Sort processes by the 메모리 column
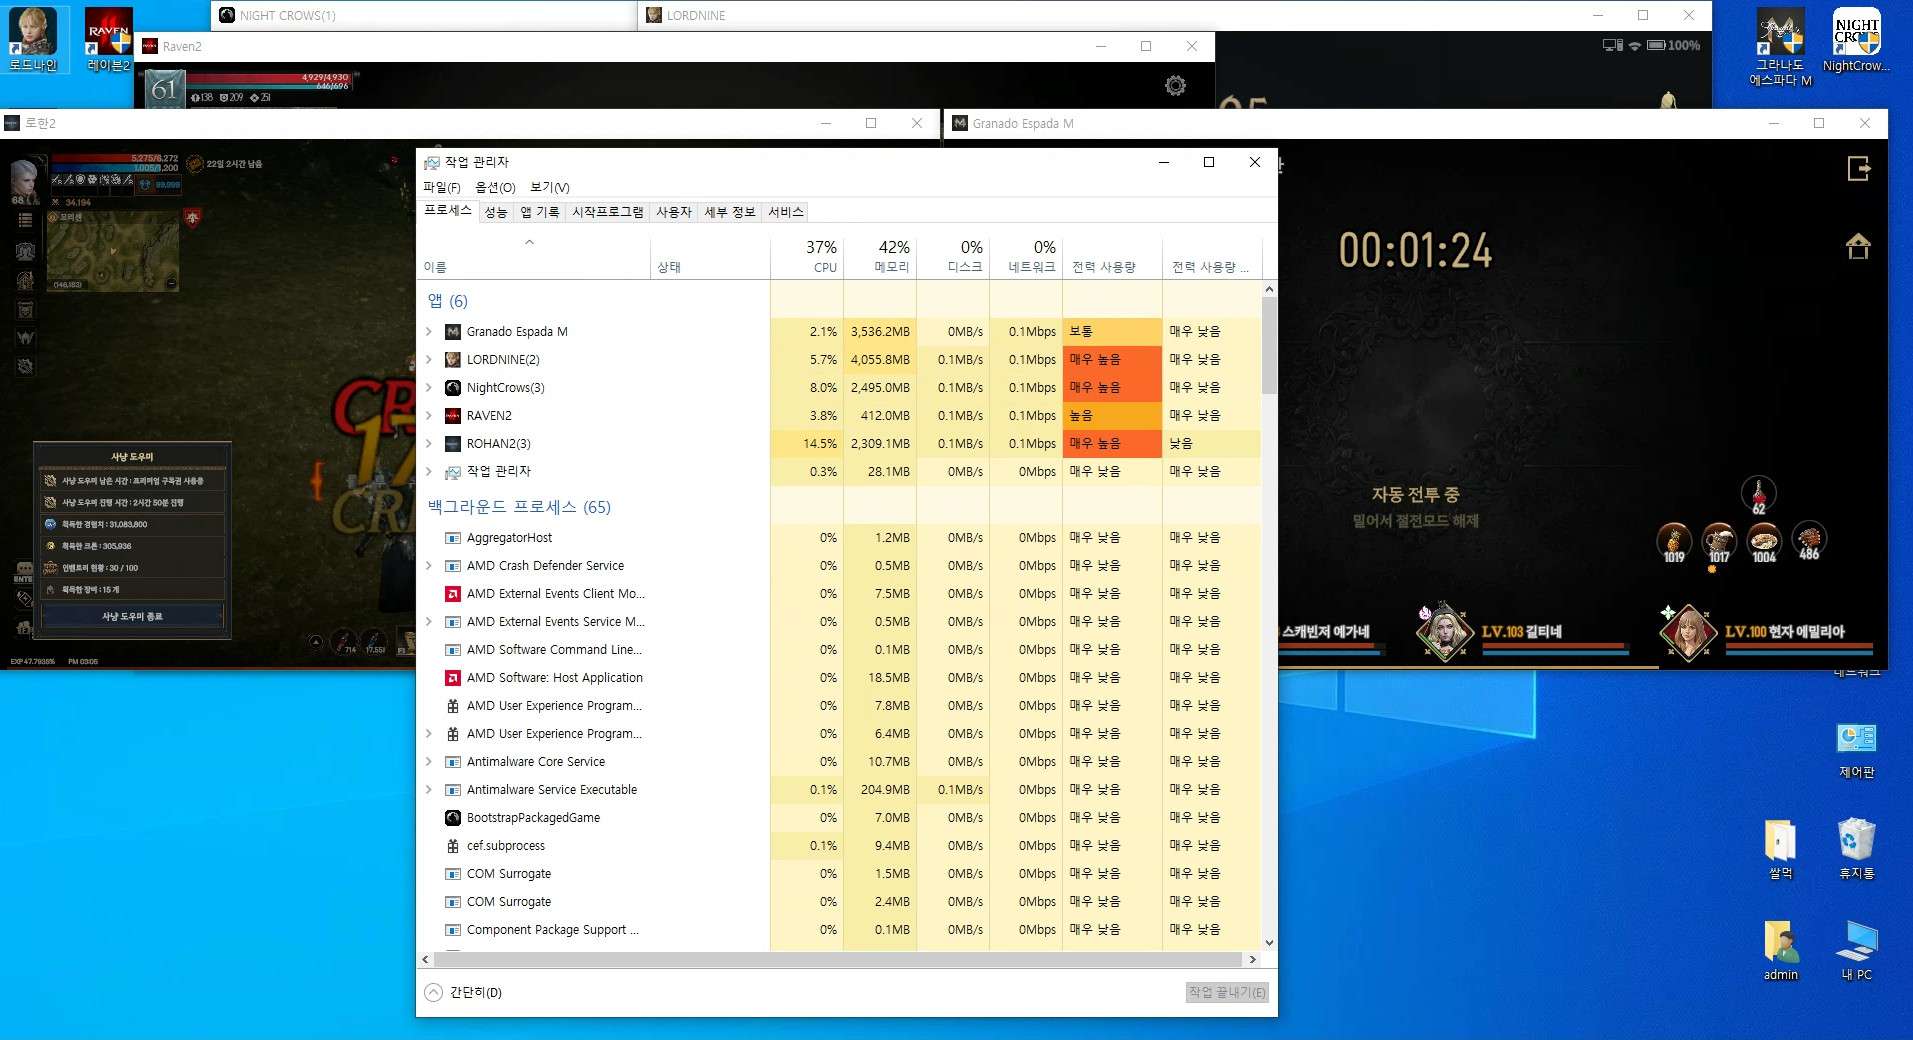The image size is (1913, 1040). pyautogui.click(x=880, y=256)
